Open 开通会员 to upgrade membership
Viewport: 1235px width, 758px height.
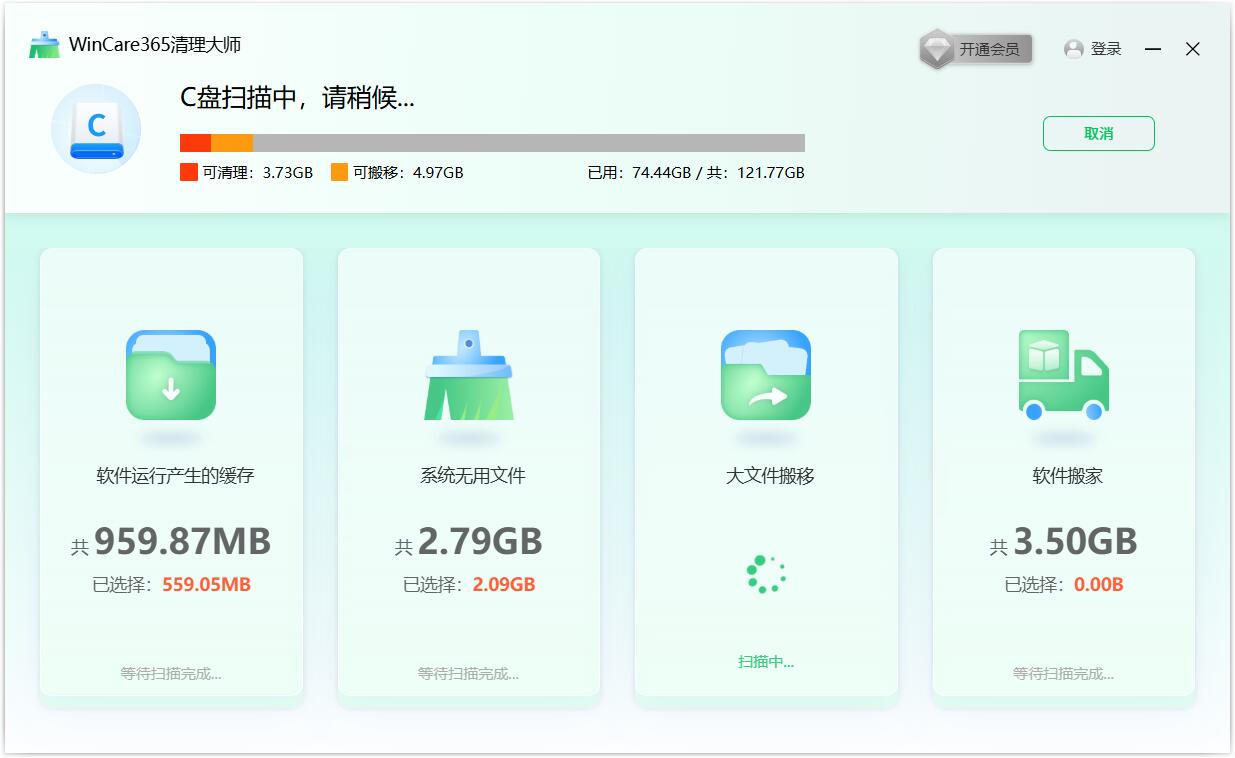[x=990, y=47]
